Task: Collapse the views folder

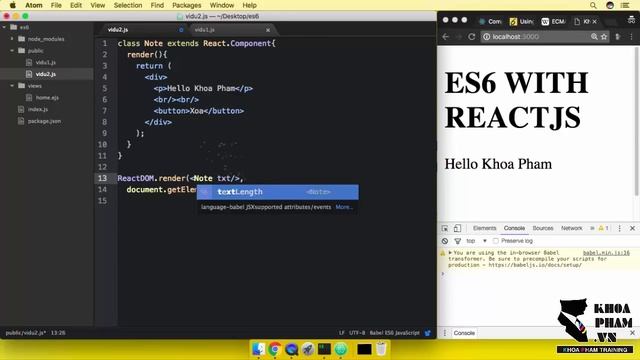Action: click(12, 86)
